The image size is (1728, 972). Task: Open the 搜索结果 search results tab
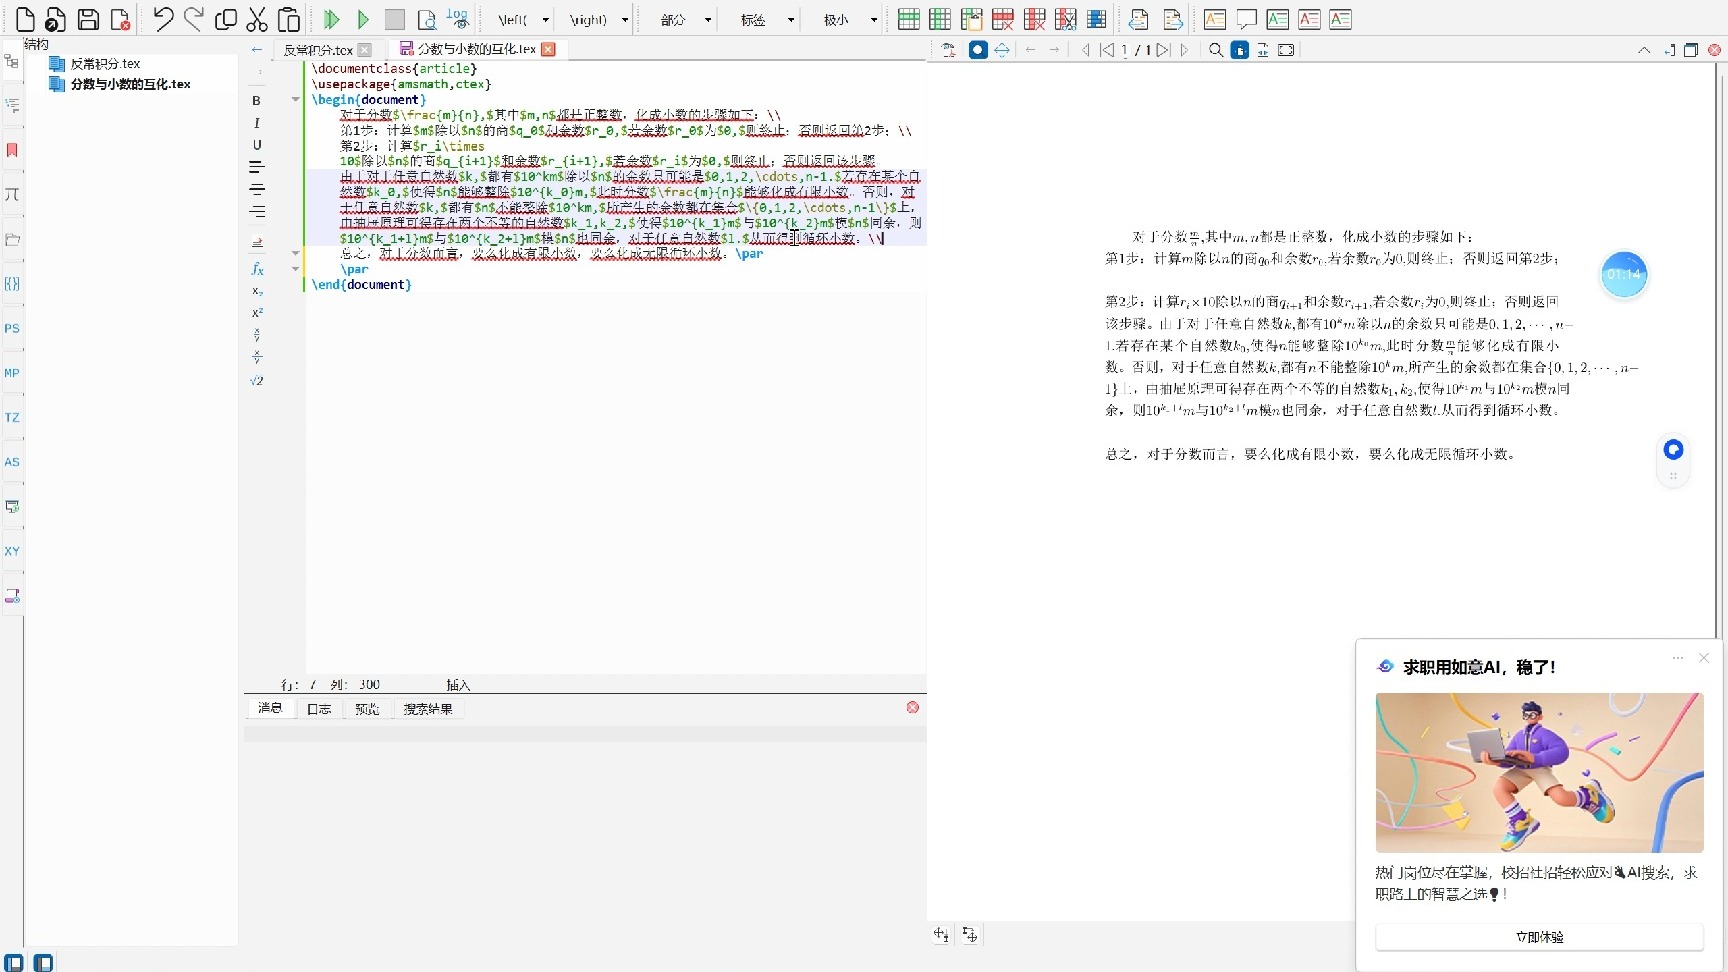pos(428,708)
